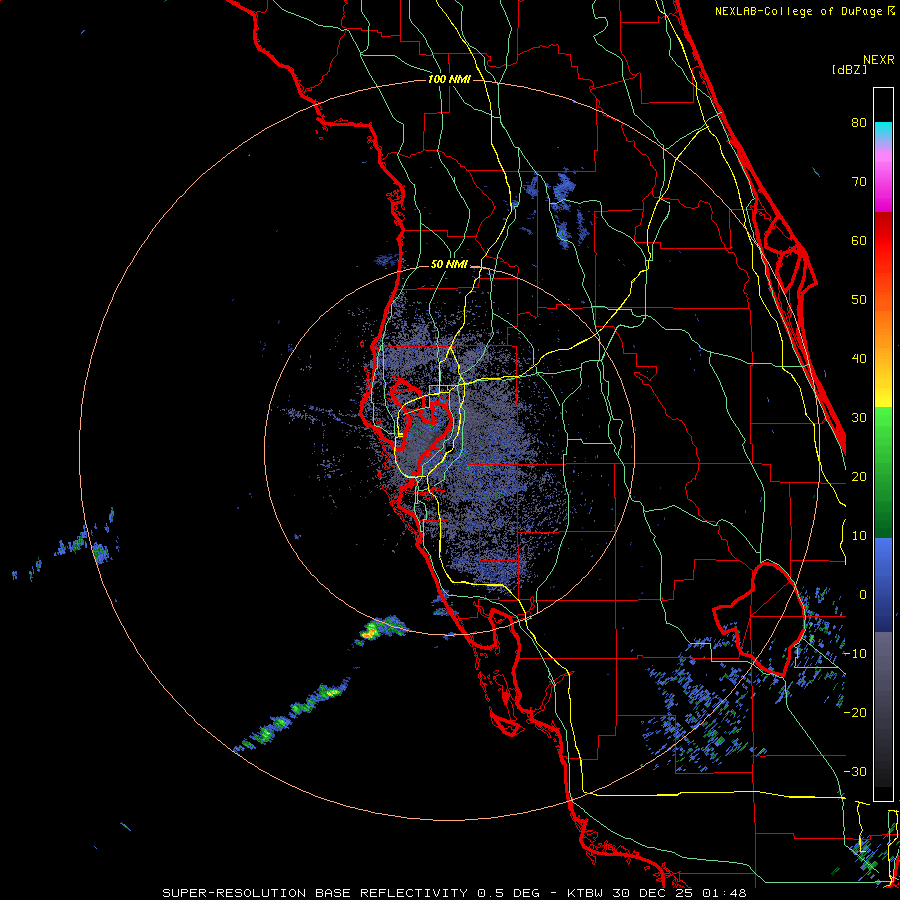Screen dimensions: 900x900
Task: Click the blue 5 dBZ color band
Action: click(883, 565)
